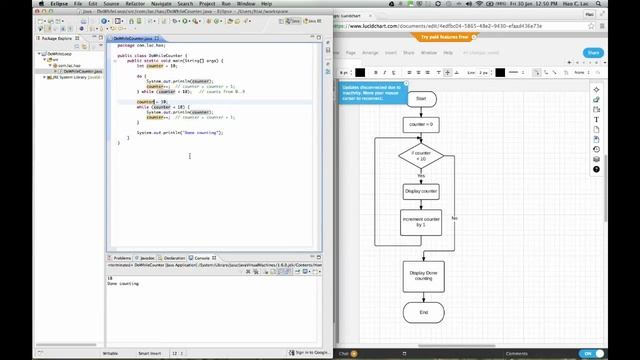640x360 pixels.
Task: Open the line style dropdown
Action: tap(516, 73)
